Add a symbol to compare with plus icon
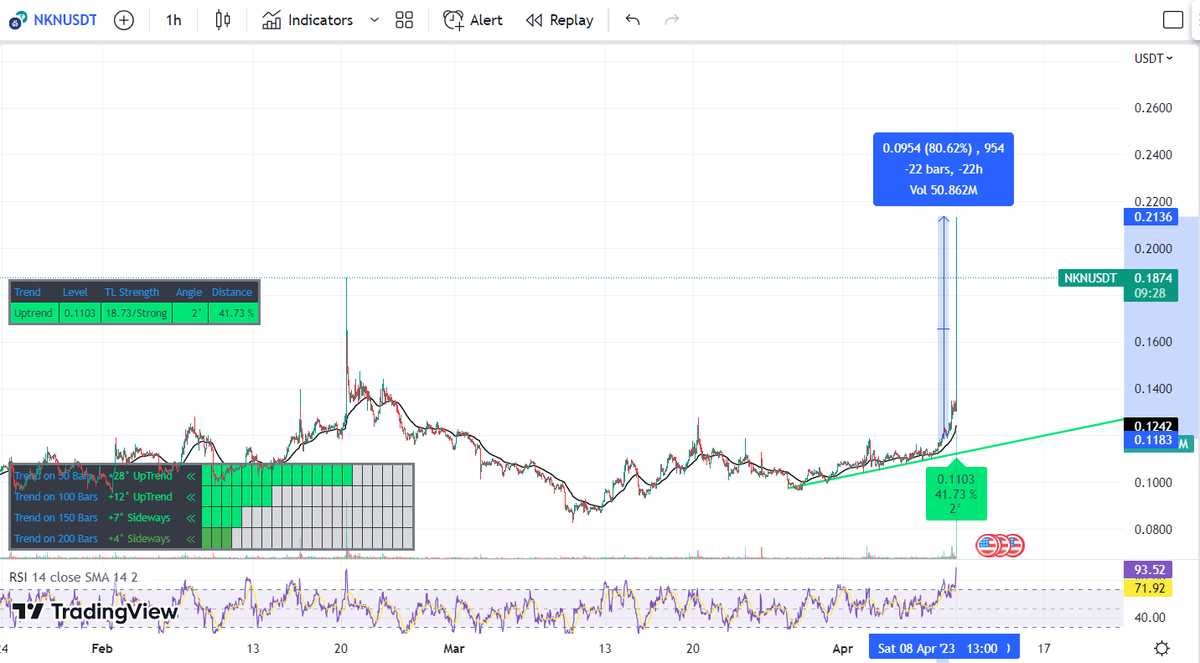Screen dimensions: 1200x663 (124, 20)
